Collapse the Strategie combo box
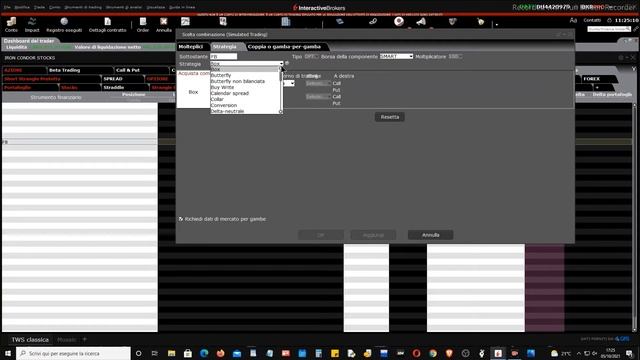 coord(281,64)
